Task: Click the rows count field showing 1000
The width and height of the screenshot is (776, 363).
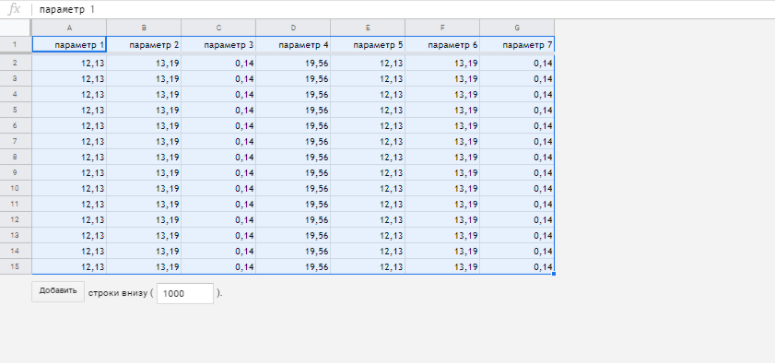Action: pyautogui.click(x=185, y=293)
